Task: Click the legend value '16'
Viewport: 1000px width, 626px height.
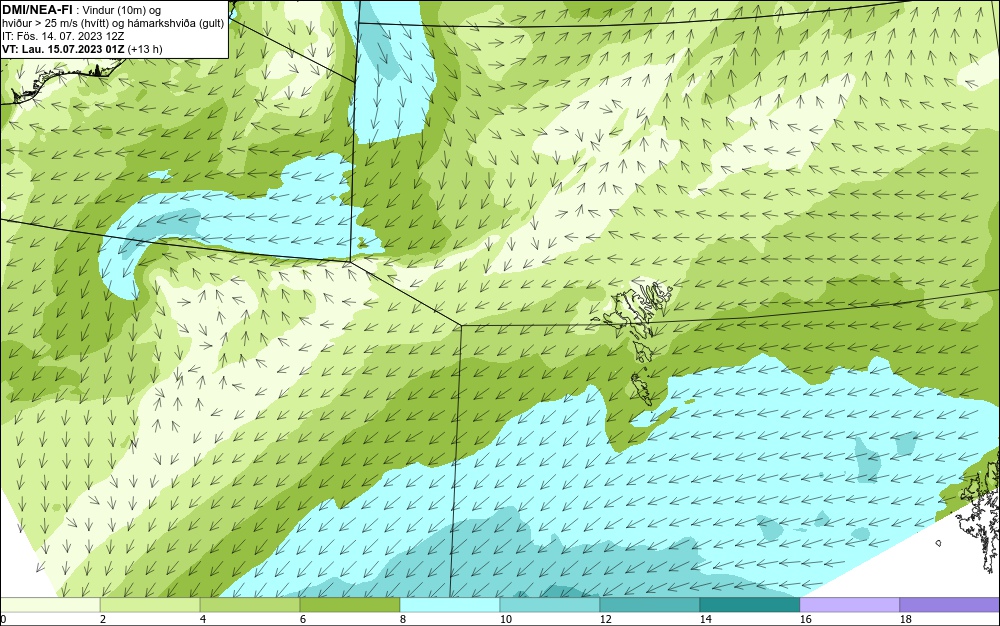Action: [805, 619]
